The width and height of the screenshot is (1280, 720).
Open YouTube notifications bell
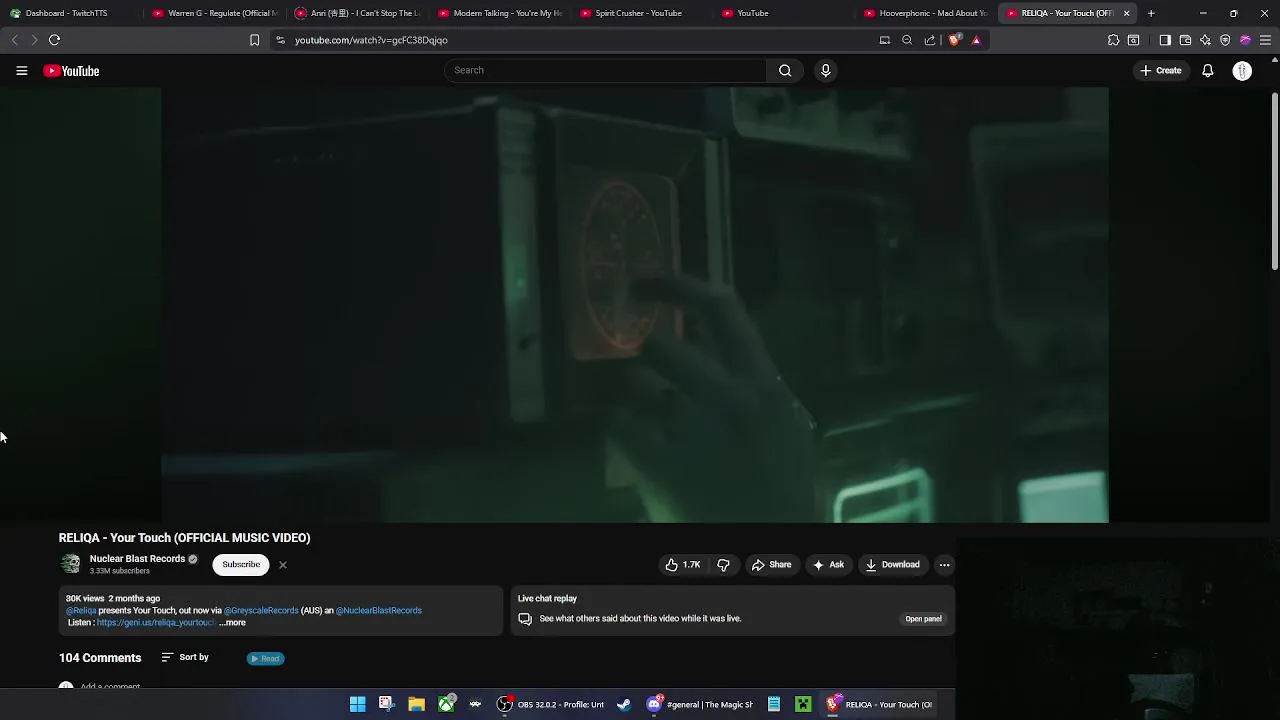coord(1208,71)
